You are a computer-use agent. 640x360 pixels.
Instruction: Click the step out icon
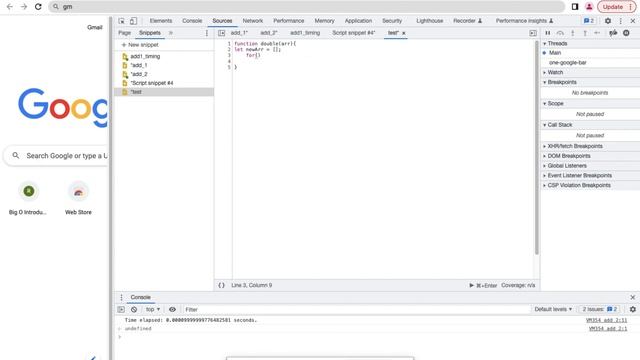click(x=585, y=33)
